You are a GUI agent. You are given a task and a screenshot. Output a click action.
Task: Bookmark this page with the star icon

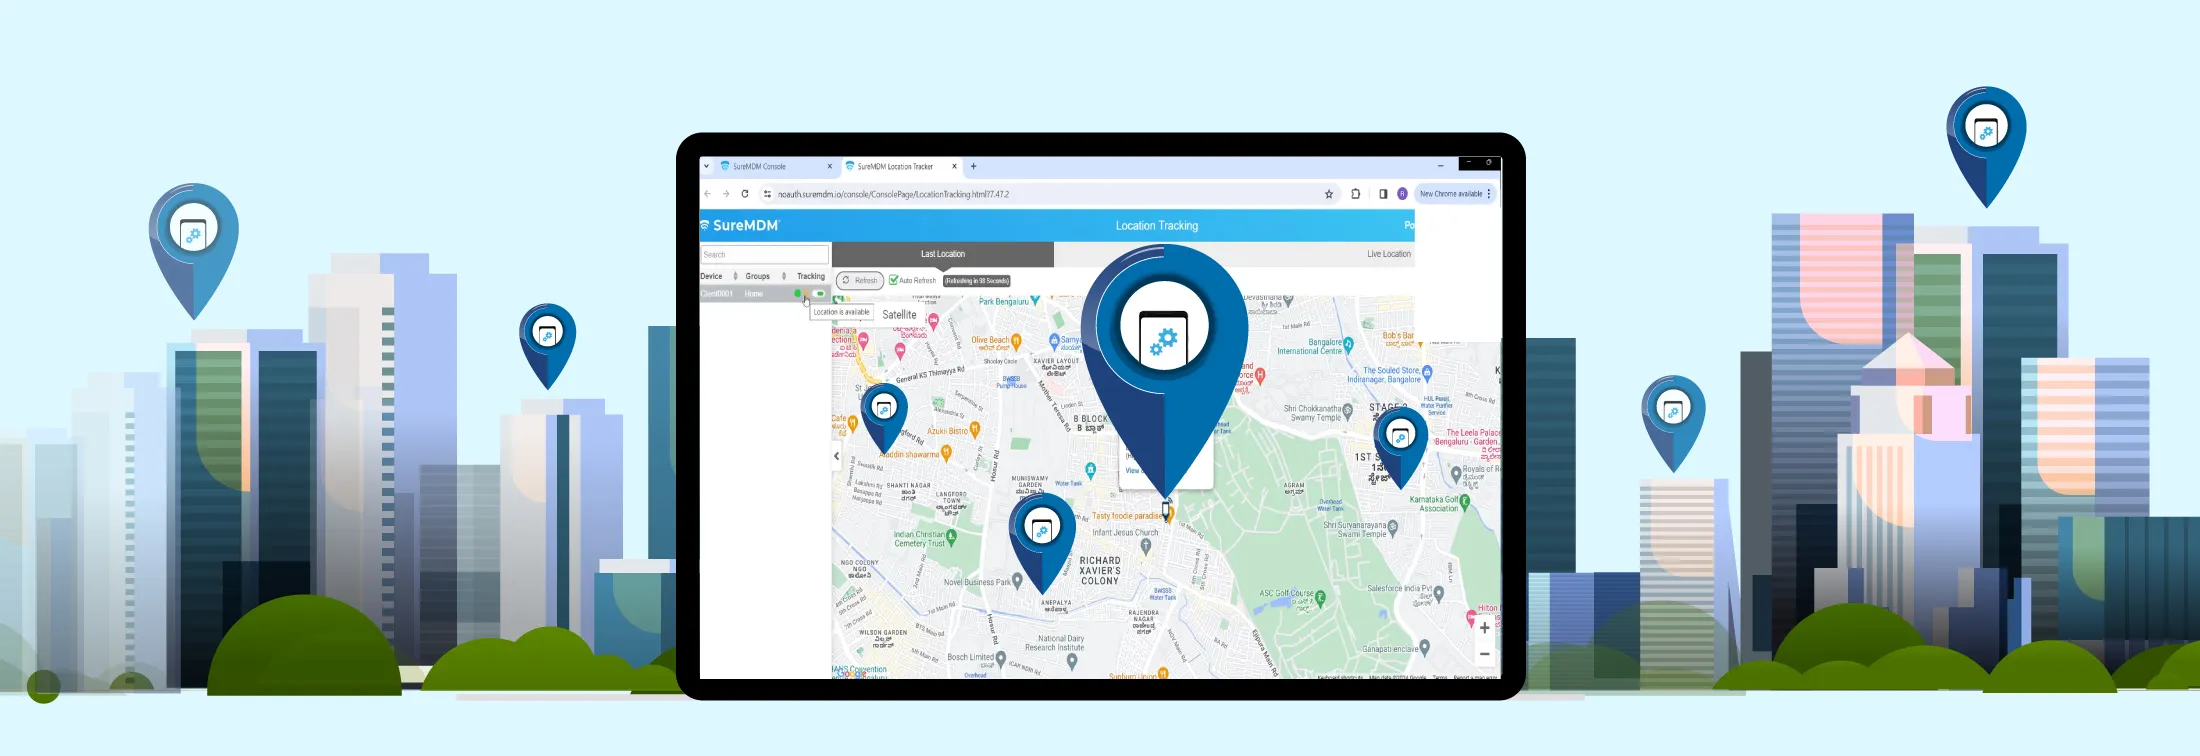(x=1329, y=194)
